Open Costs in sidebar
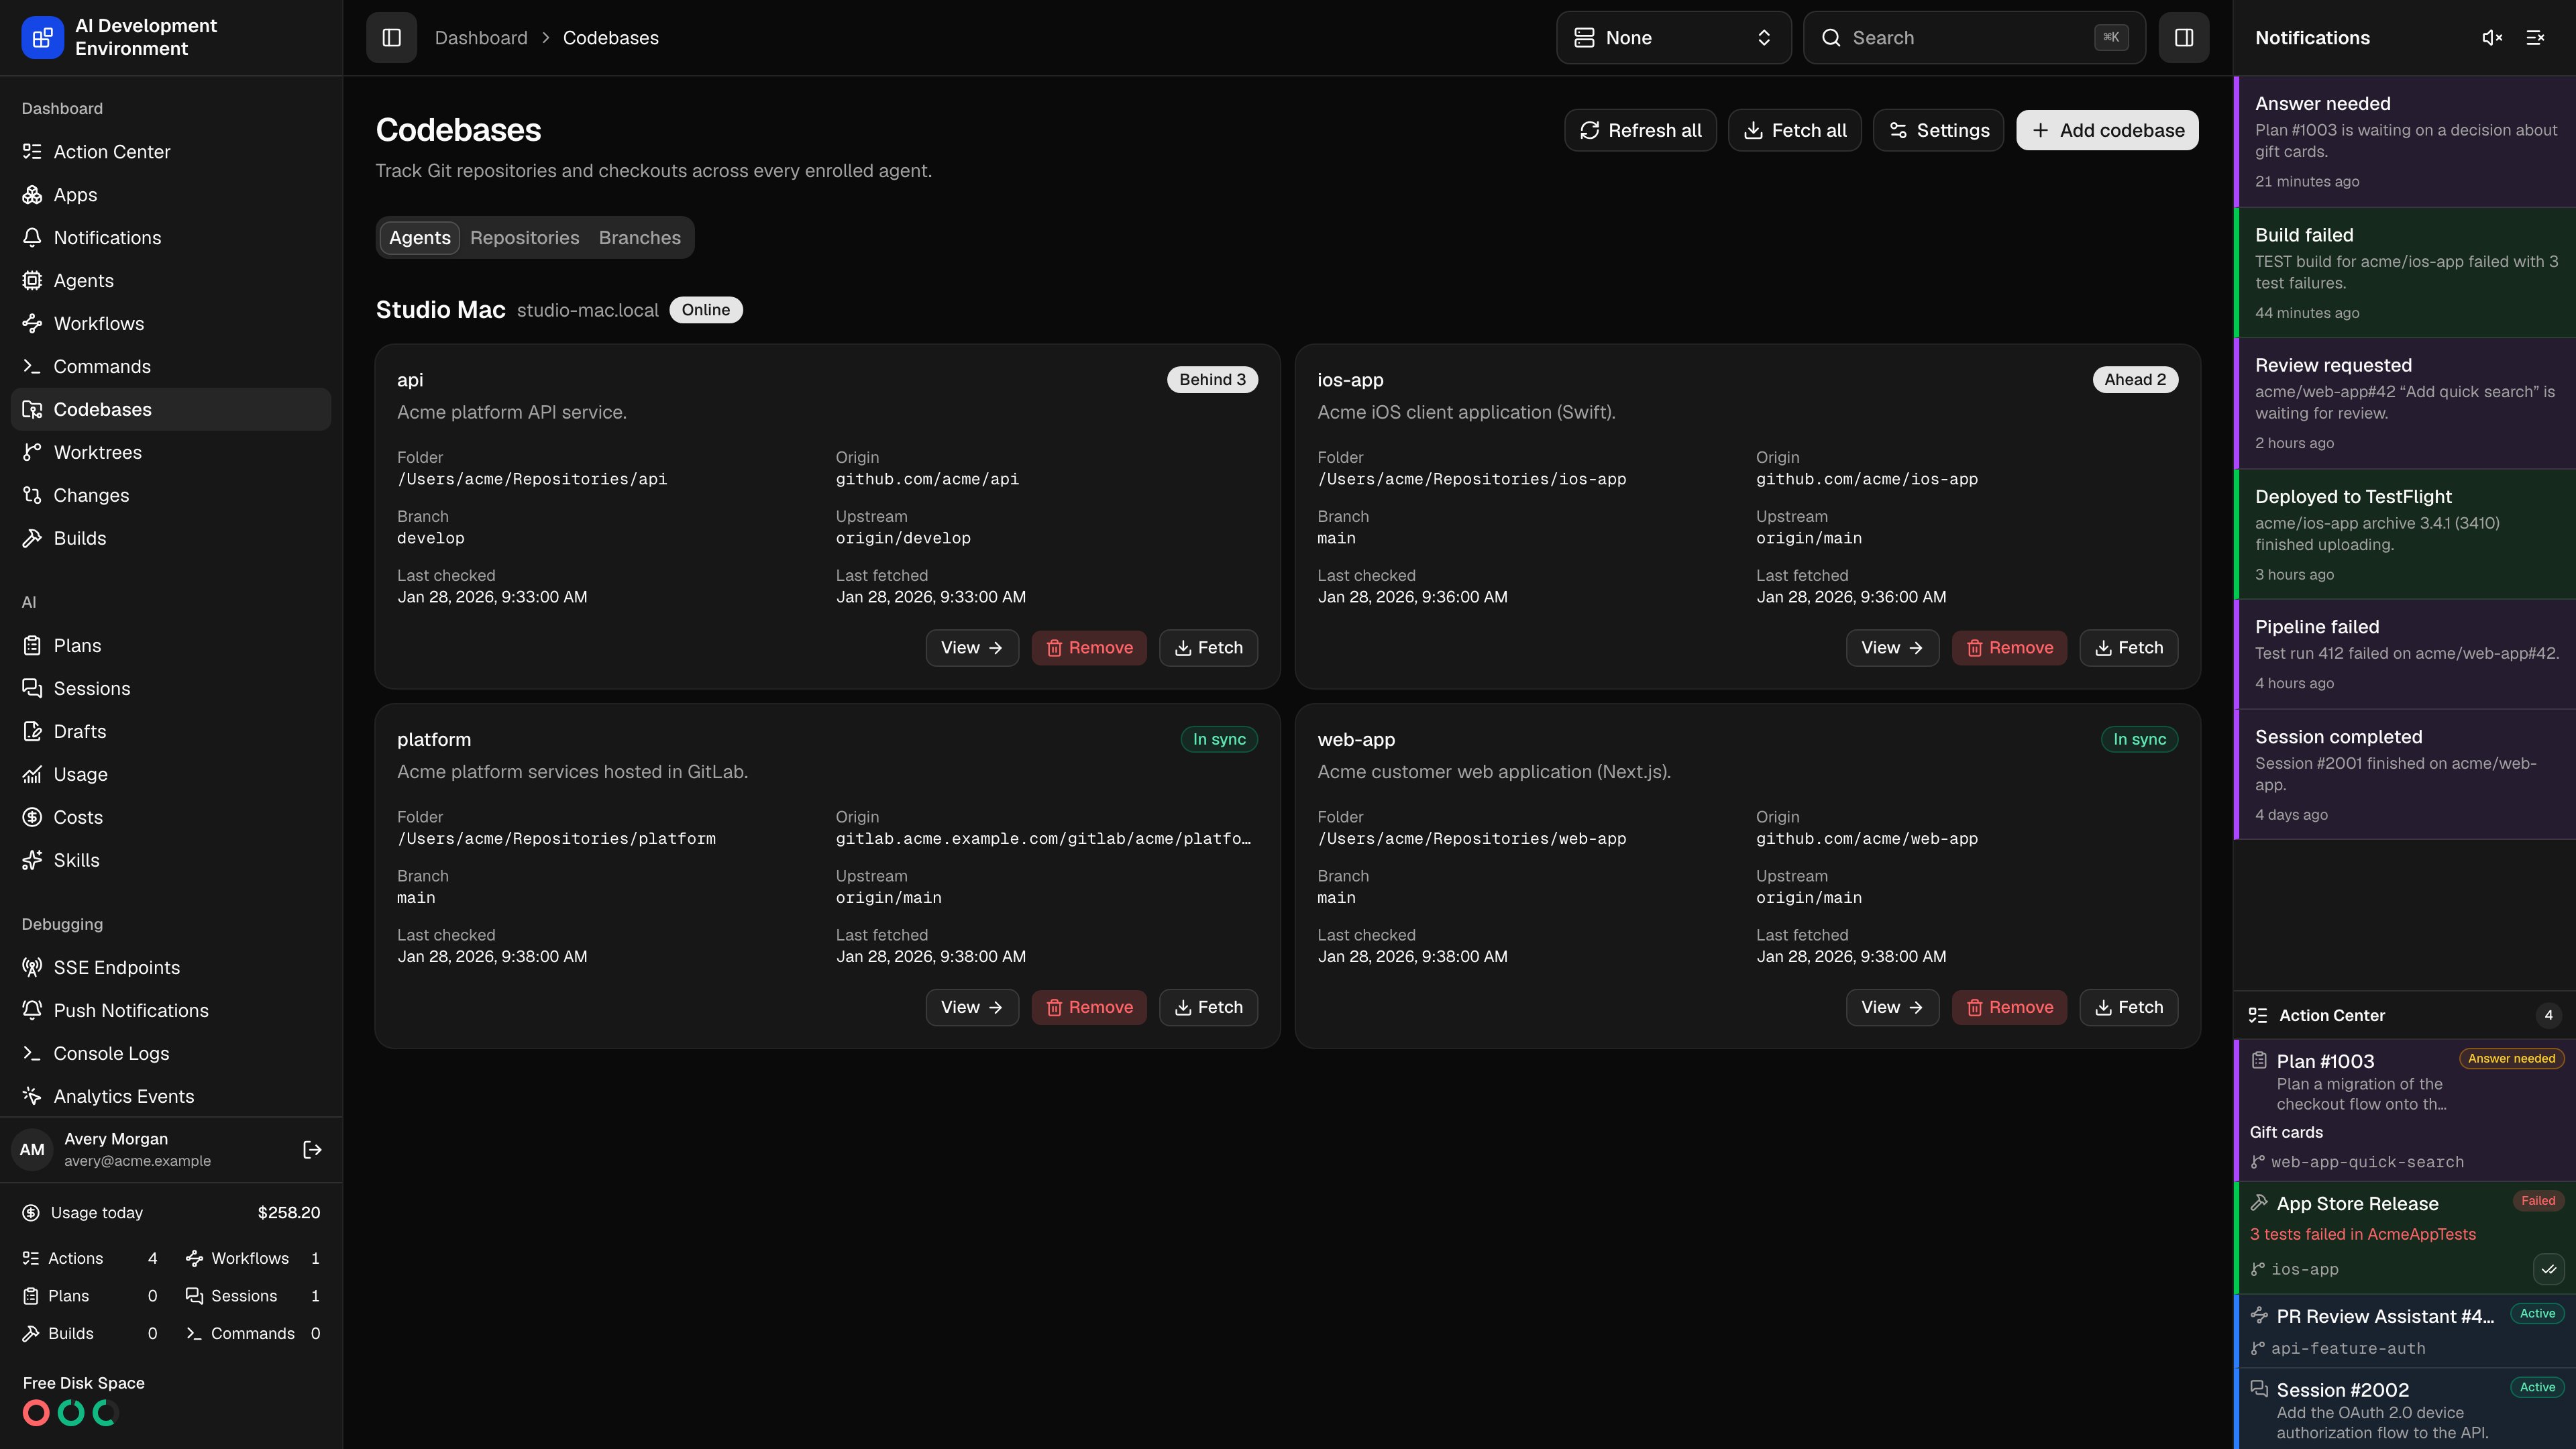 [x=171, y=818]
